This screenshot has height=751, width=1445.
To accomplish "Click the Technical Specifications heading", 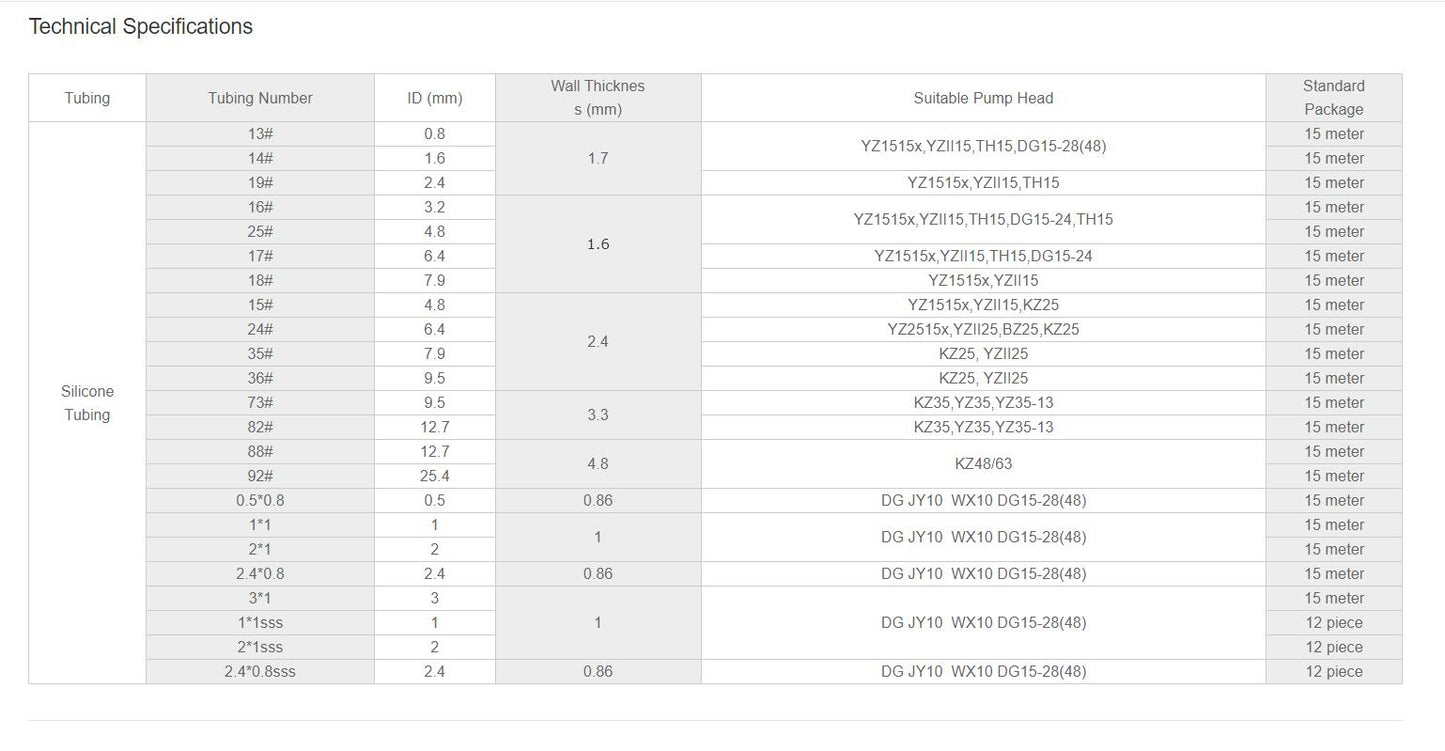I will pyautogui.click(x=141, y=27).
